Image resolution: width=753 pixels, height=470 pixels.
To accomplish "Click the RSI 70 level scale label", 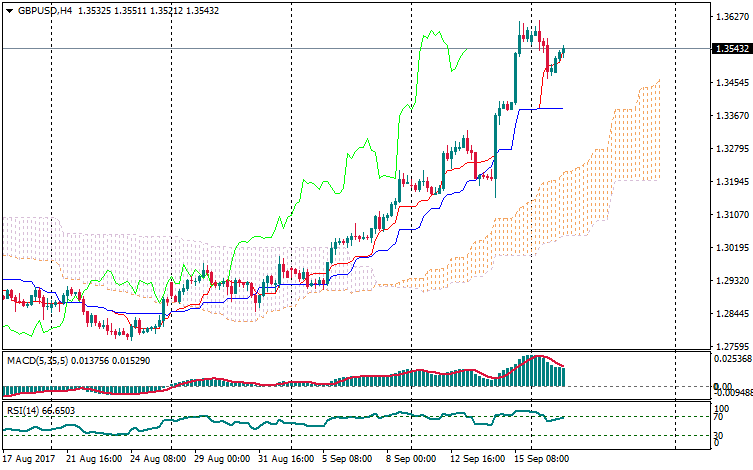I will 717,417.
